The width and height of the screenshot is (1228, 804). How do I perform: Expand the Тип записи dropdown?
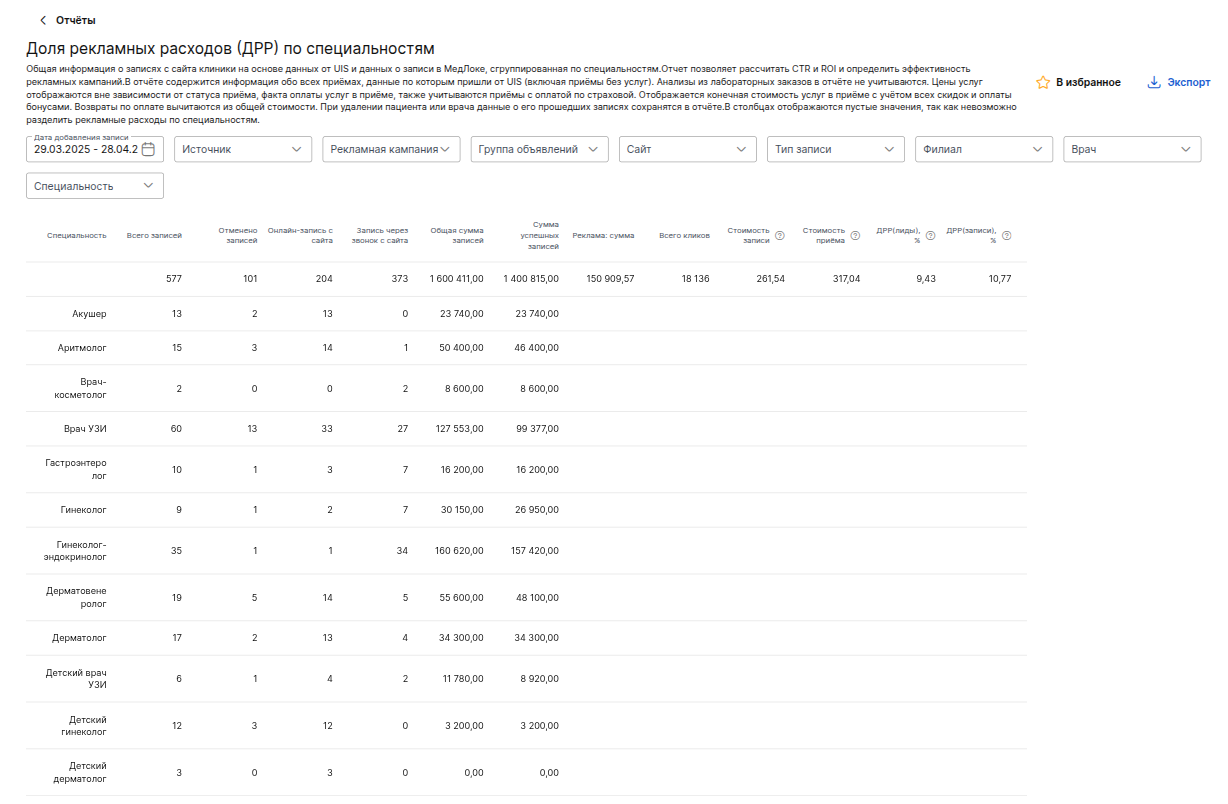tap(836, 149)
